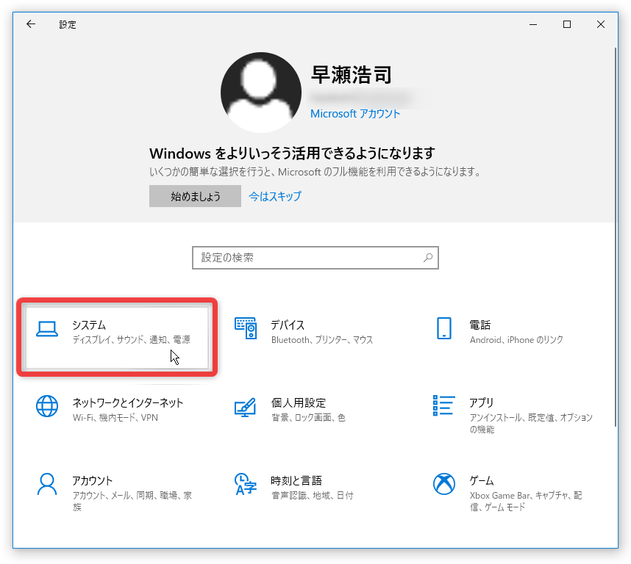Screen dimensions: 631x564
Task: Minimize the 設定 window
Action: [533, 25]
